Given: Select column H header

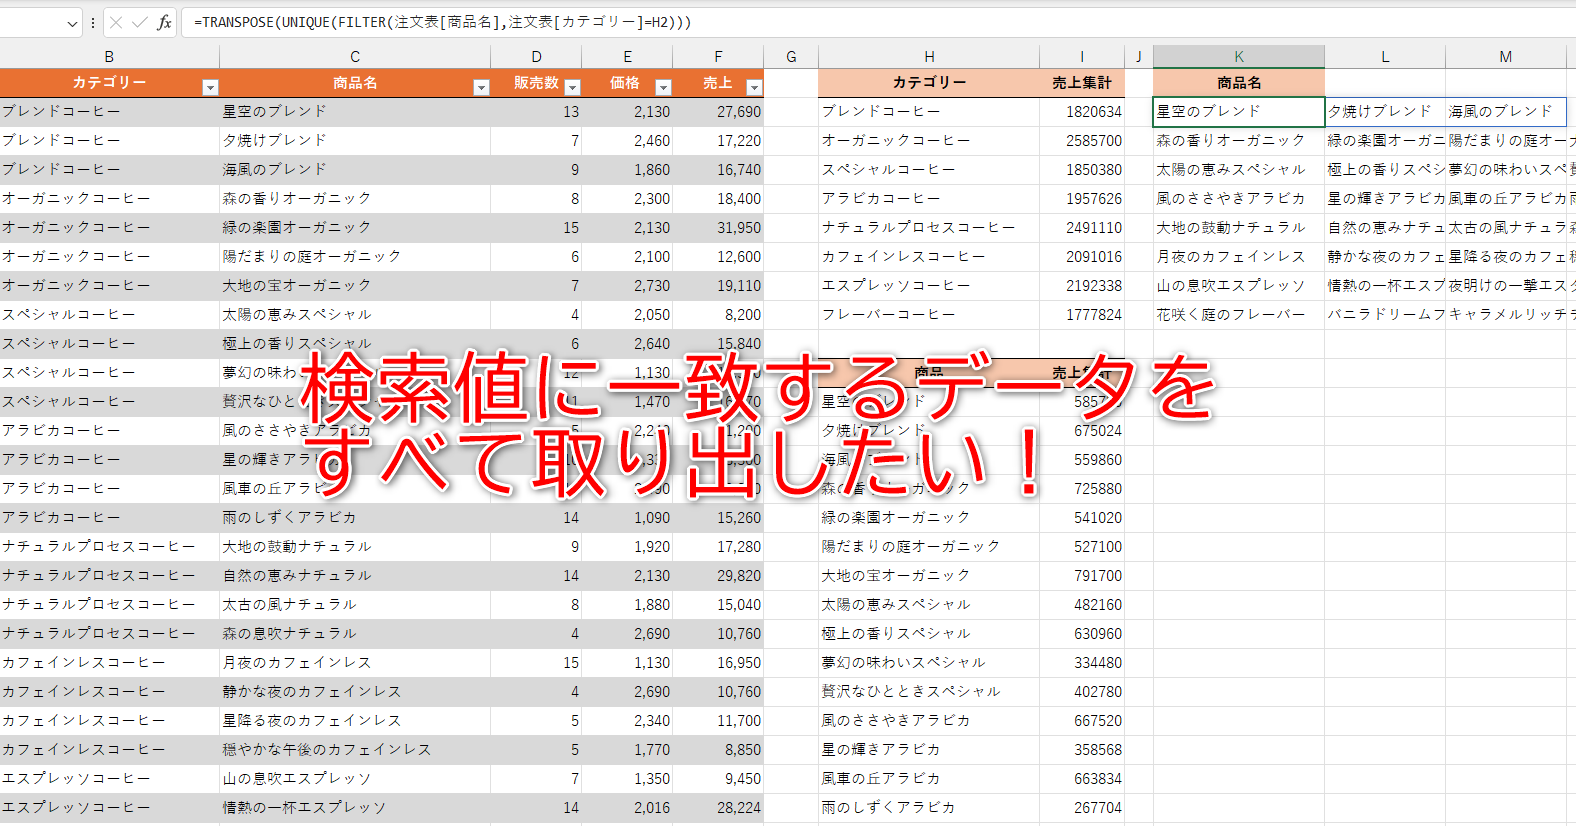Looking at the screenshot, I should pos(929,57).
